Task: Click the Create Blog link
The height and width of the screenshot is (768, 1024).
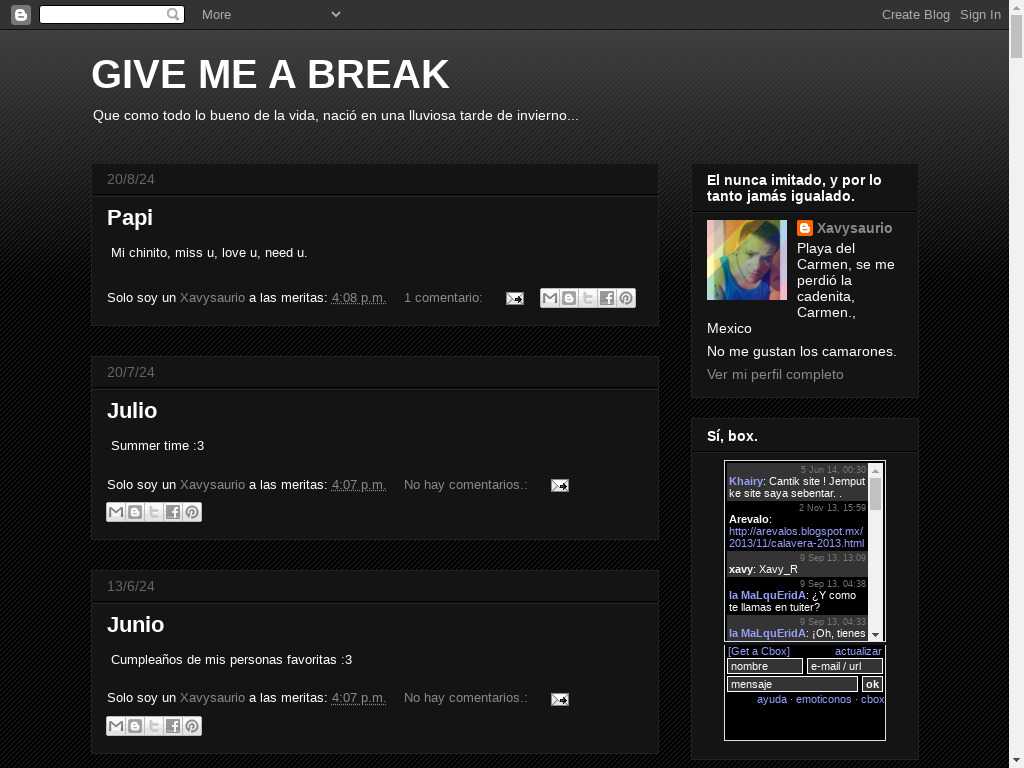Action: click(915, 14)
